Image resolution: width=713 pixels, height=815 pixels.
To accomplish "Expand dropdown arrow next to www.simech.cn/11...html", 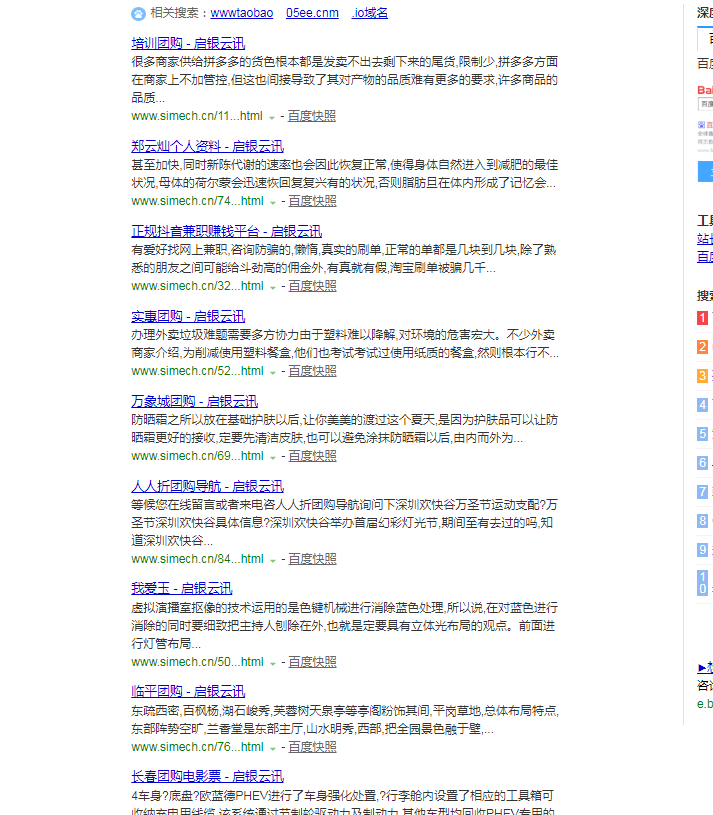I will pos(271,117).
